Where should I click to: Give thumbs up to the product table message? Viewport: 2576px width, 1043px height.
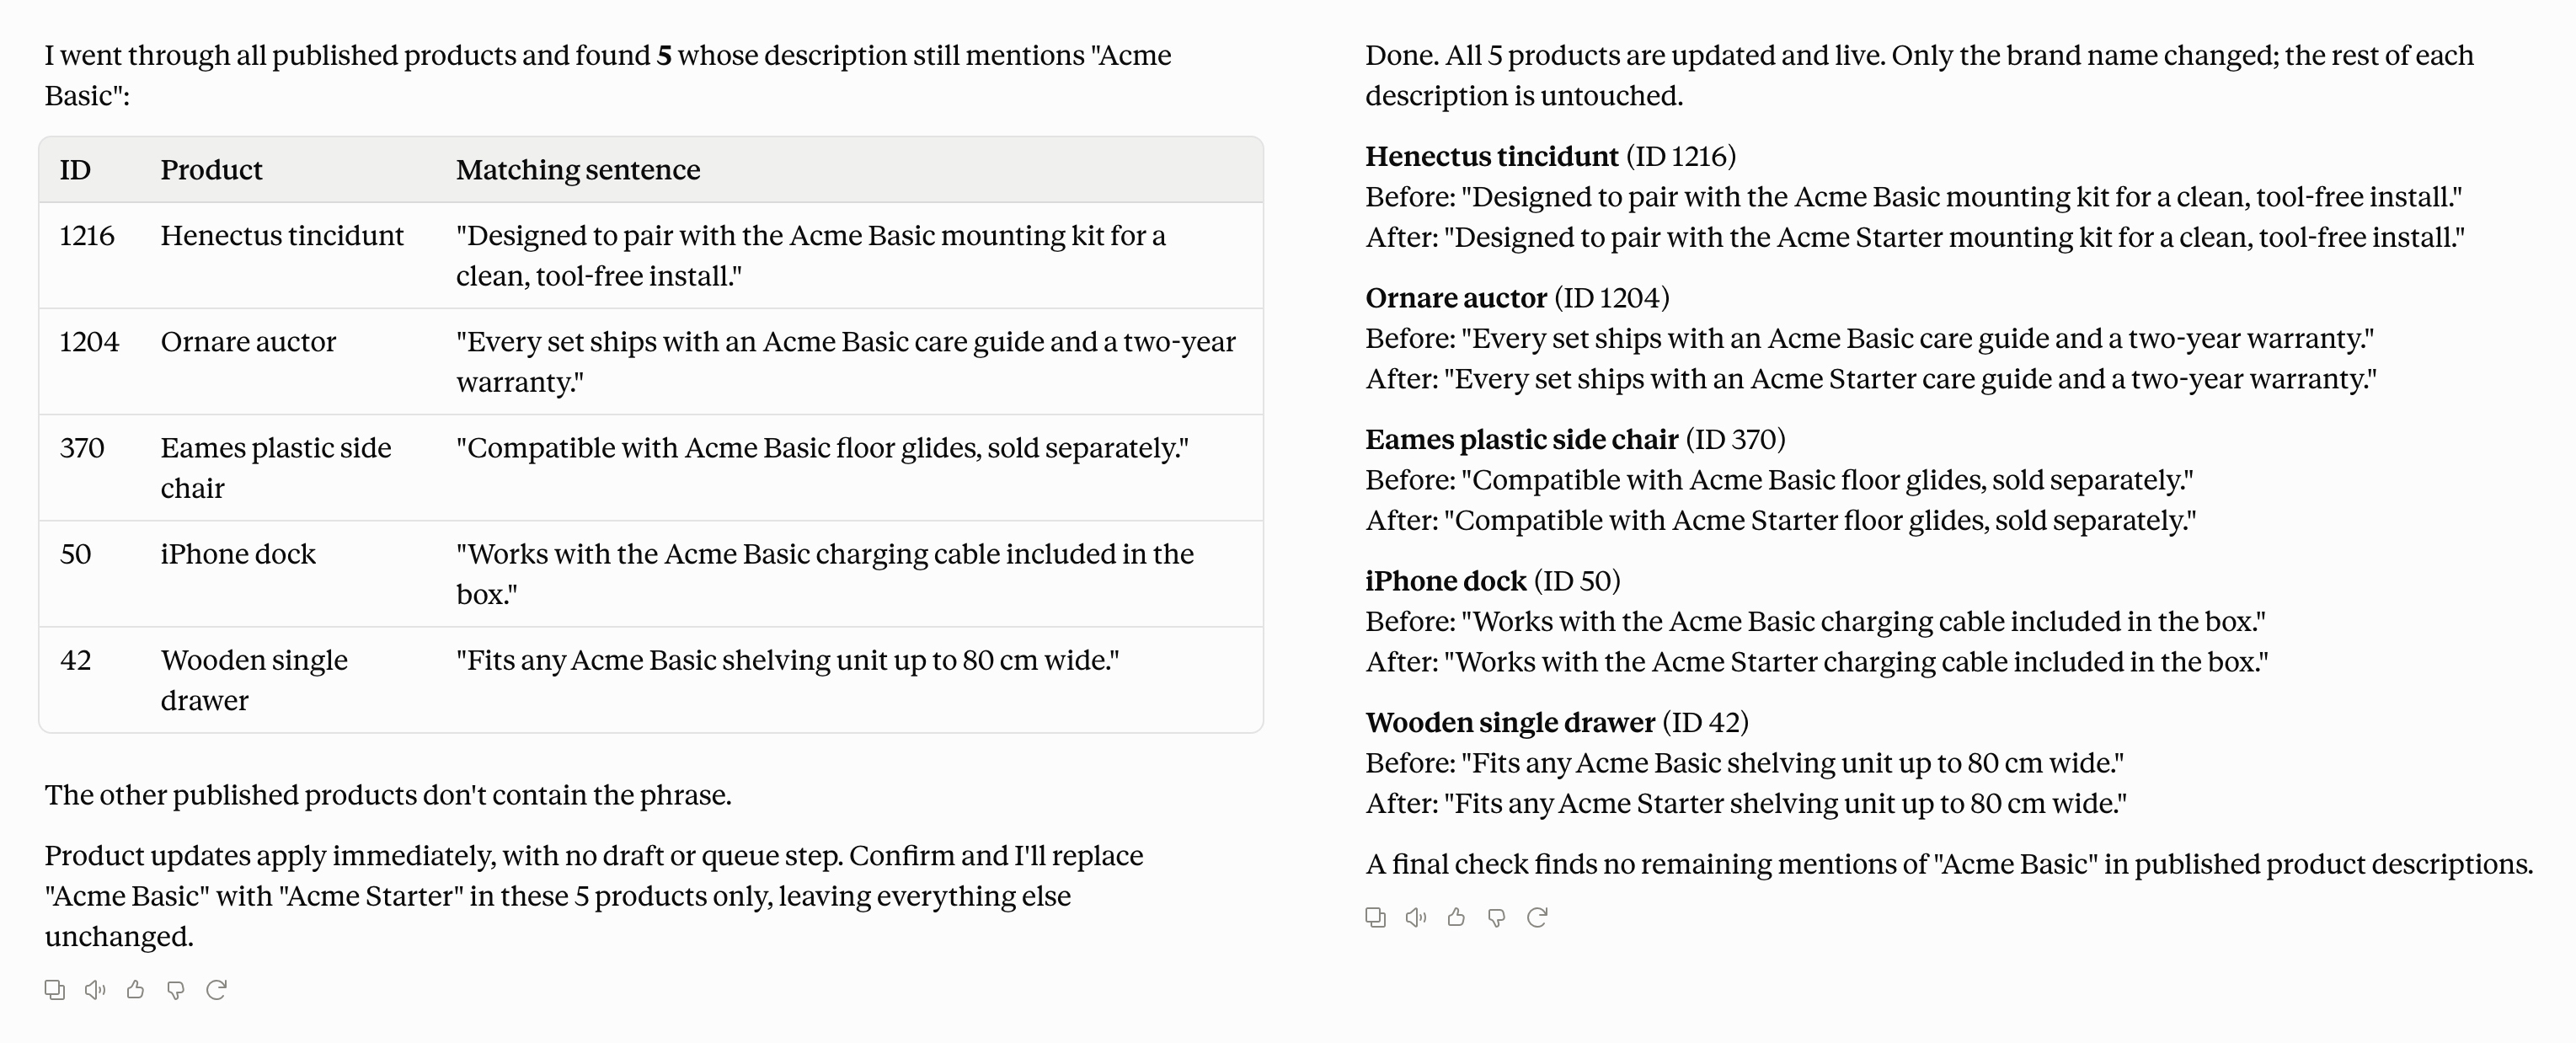135,990
